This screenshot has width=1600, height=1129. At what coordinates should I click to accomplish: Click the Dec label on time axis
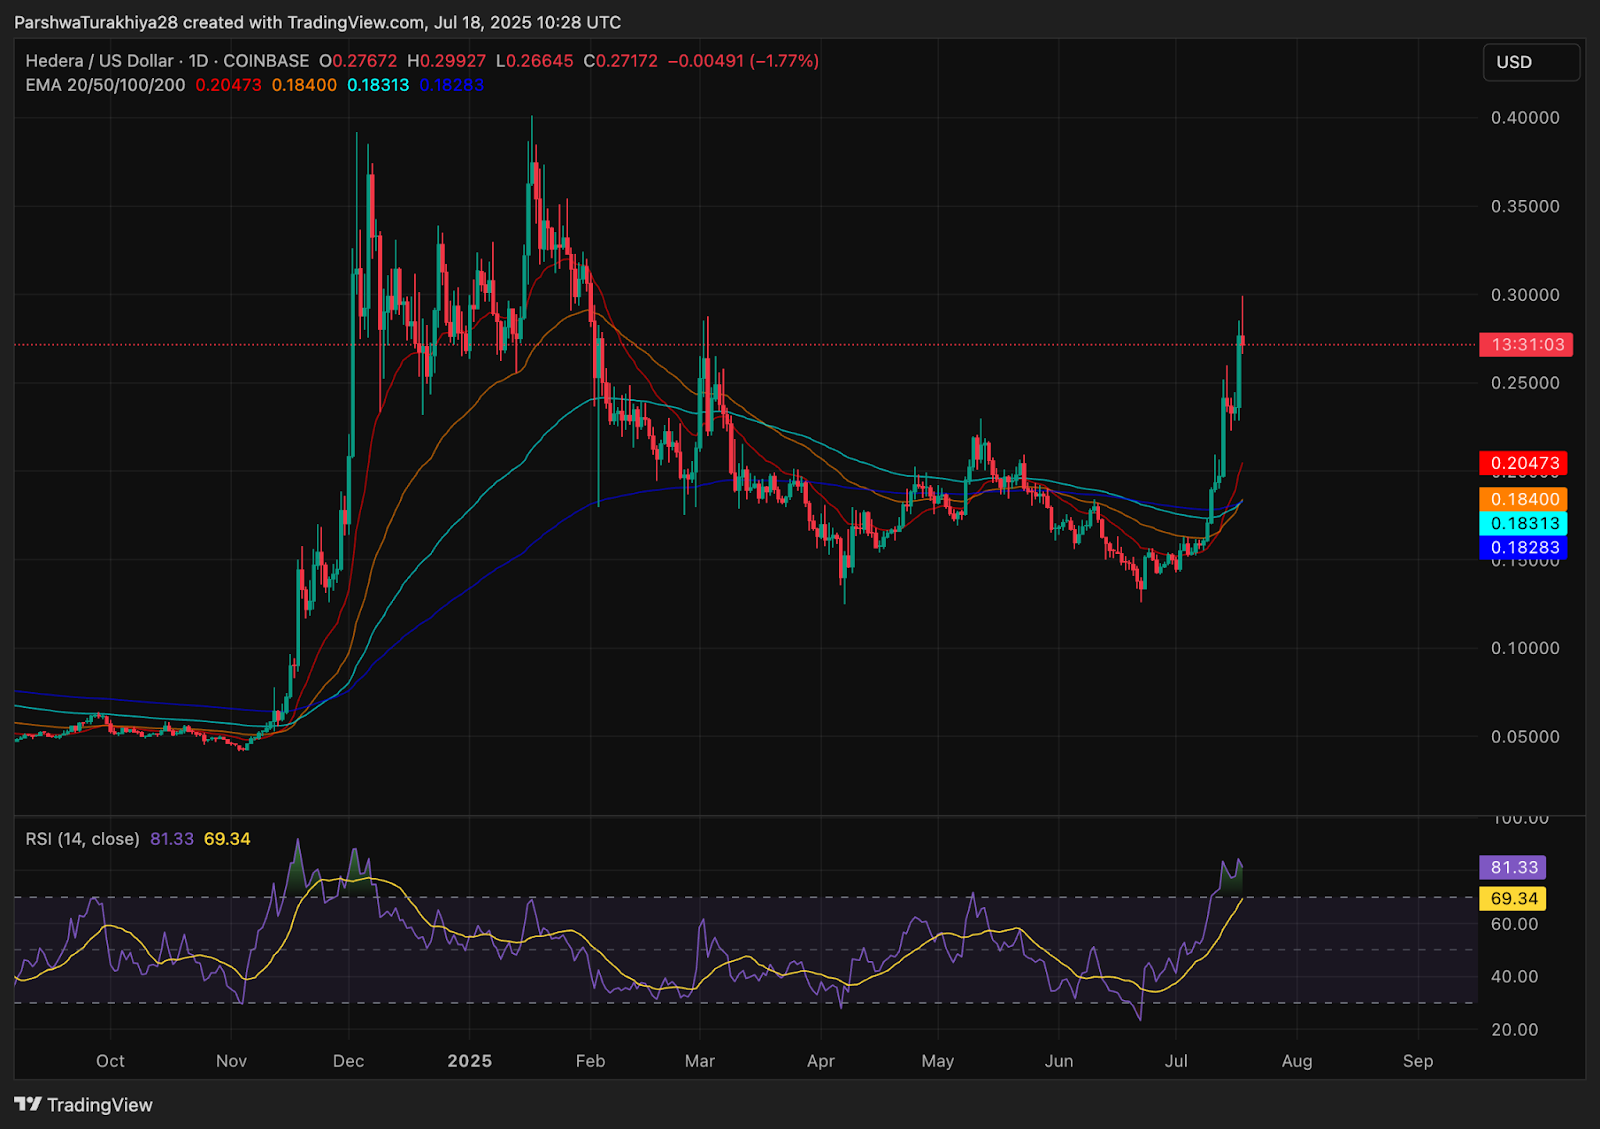(348, 1061)
